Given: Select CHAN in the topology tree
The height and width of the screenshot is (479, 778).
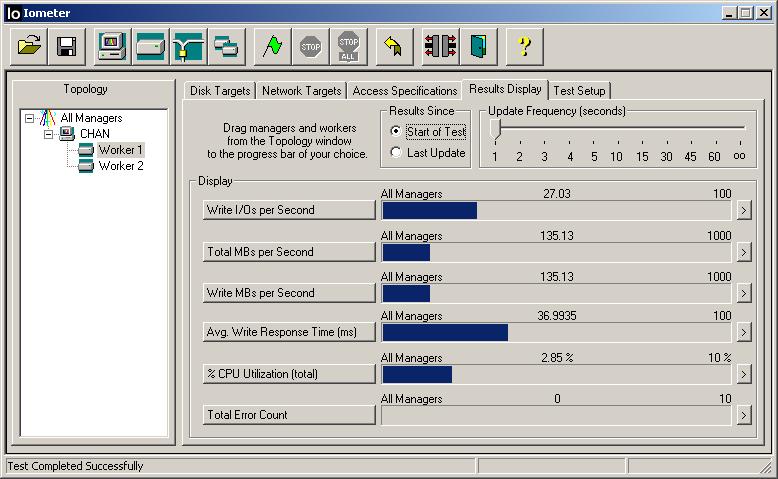Looking at the screenshot, I should [95, 134].
